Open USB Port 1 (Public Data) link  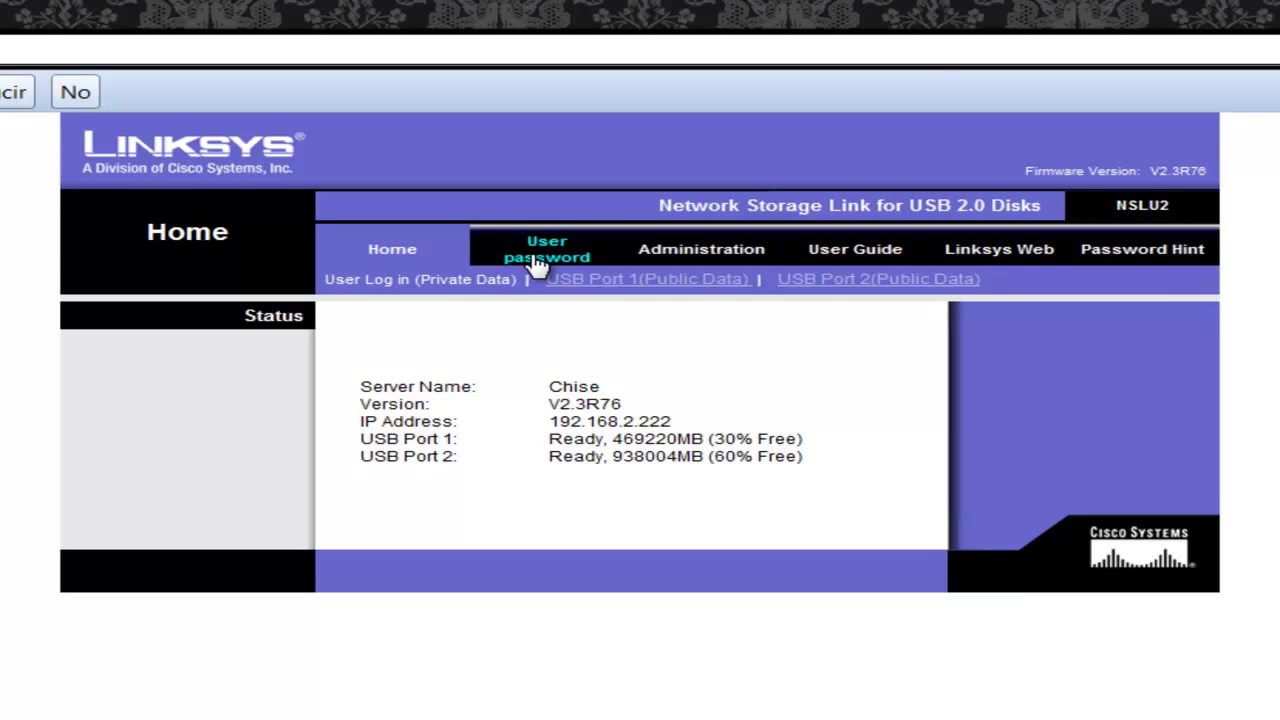coord(647,279)
